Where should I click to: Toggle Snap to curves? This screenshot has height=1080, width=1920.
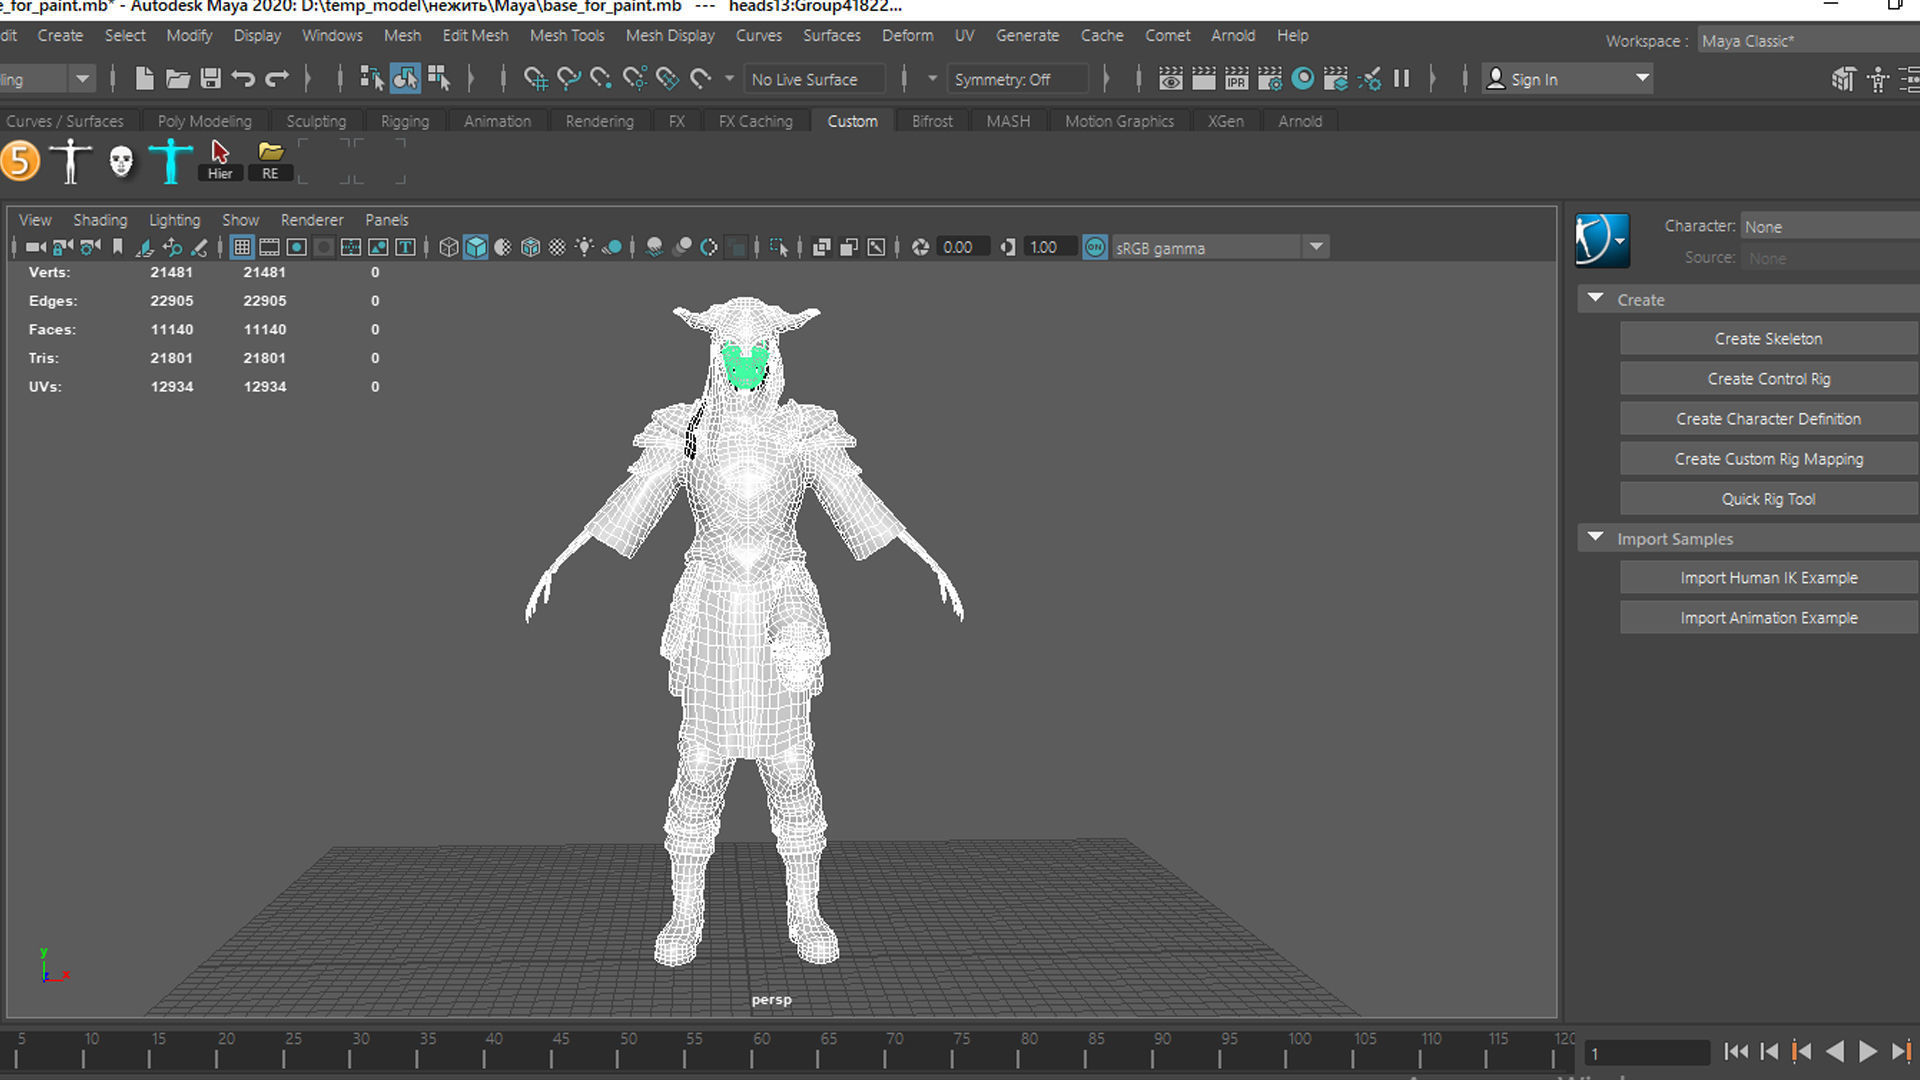[x=569, y=79]
